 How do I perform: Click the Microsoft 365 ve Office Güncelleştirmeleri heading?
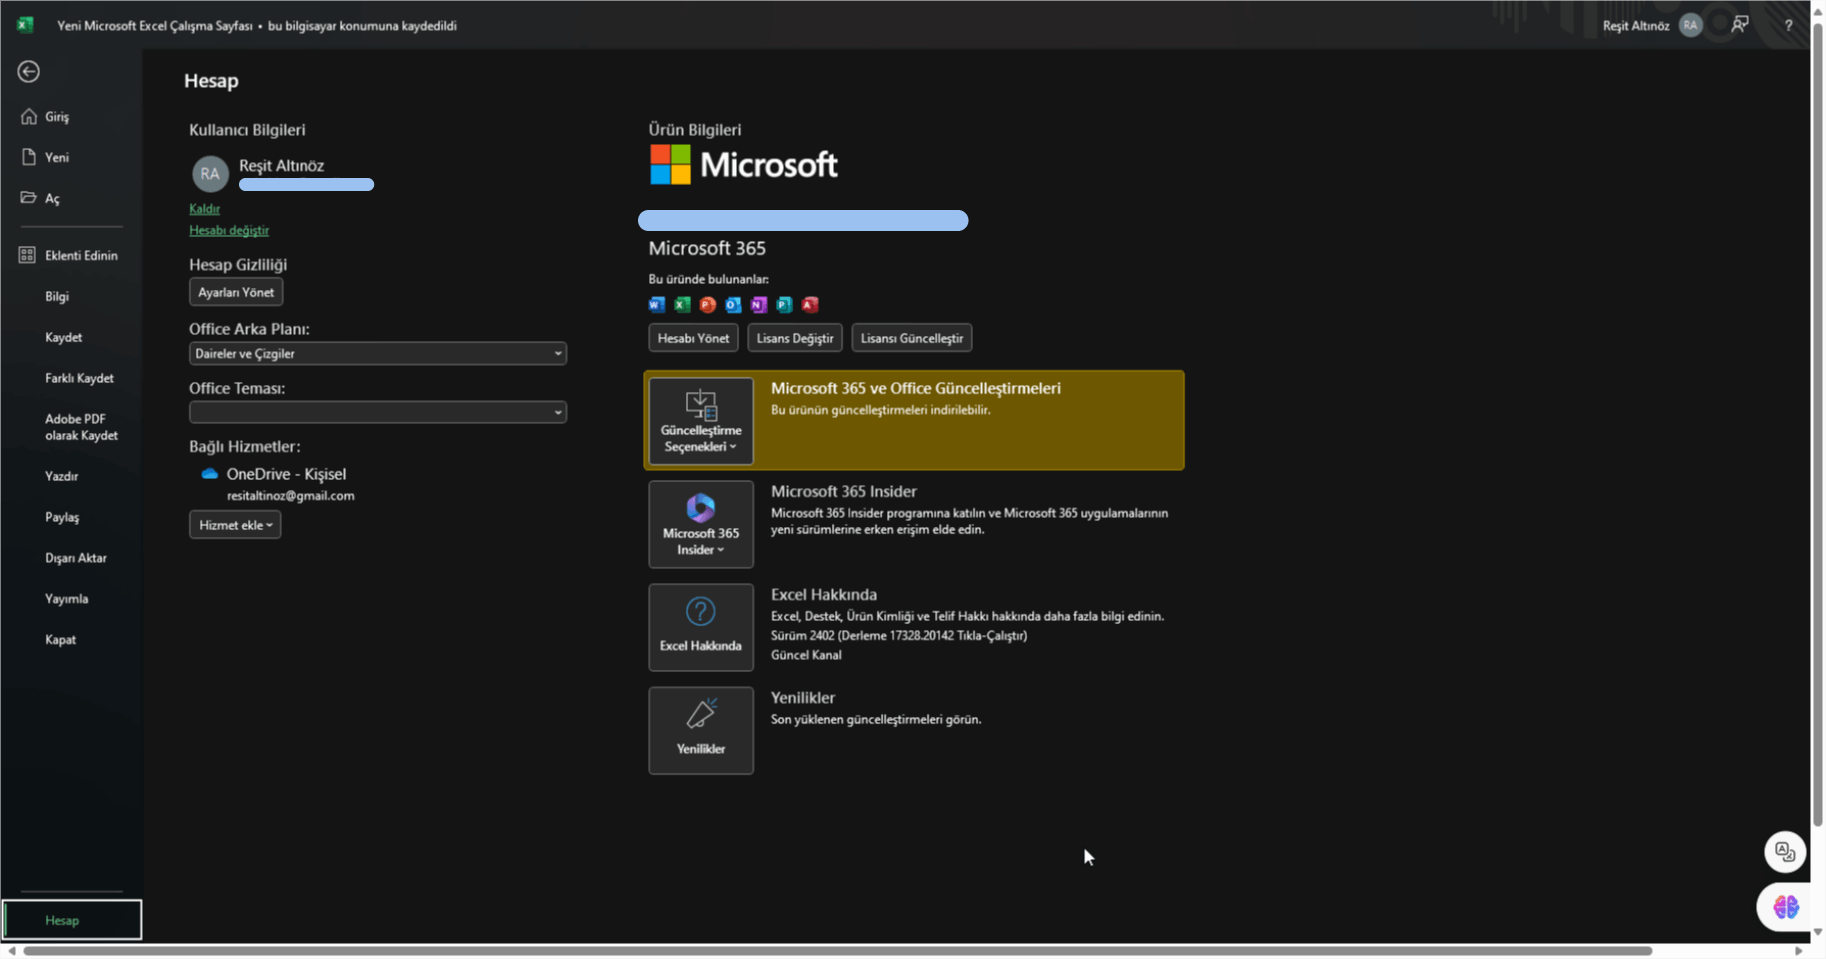tap(916, 388)
